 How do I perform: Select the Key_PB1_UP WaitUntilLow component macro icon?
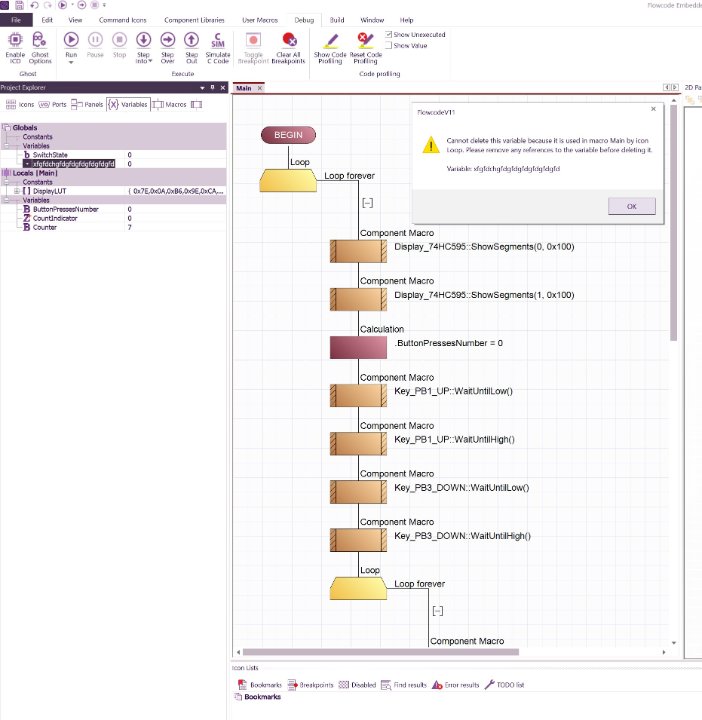click(358, 395)
